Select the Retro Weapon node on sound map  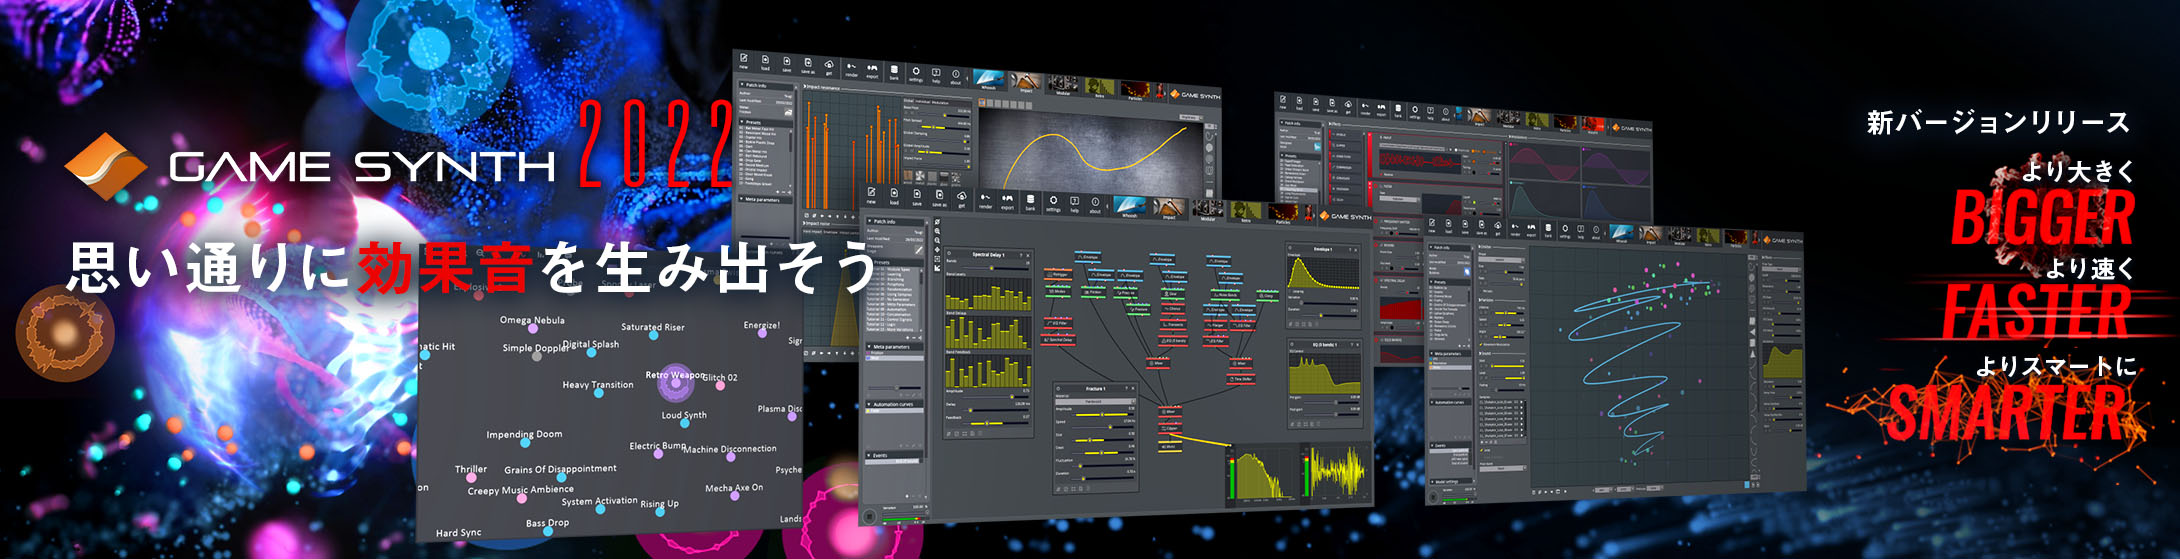click(x=676, y=383)
